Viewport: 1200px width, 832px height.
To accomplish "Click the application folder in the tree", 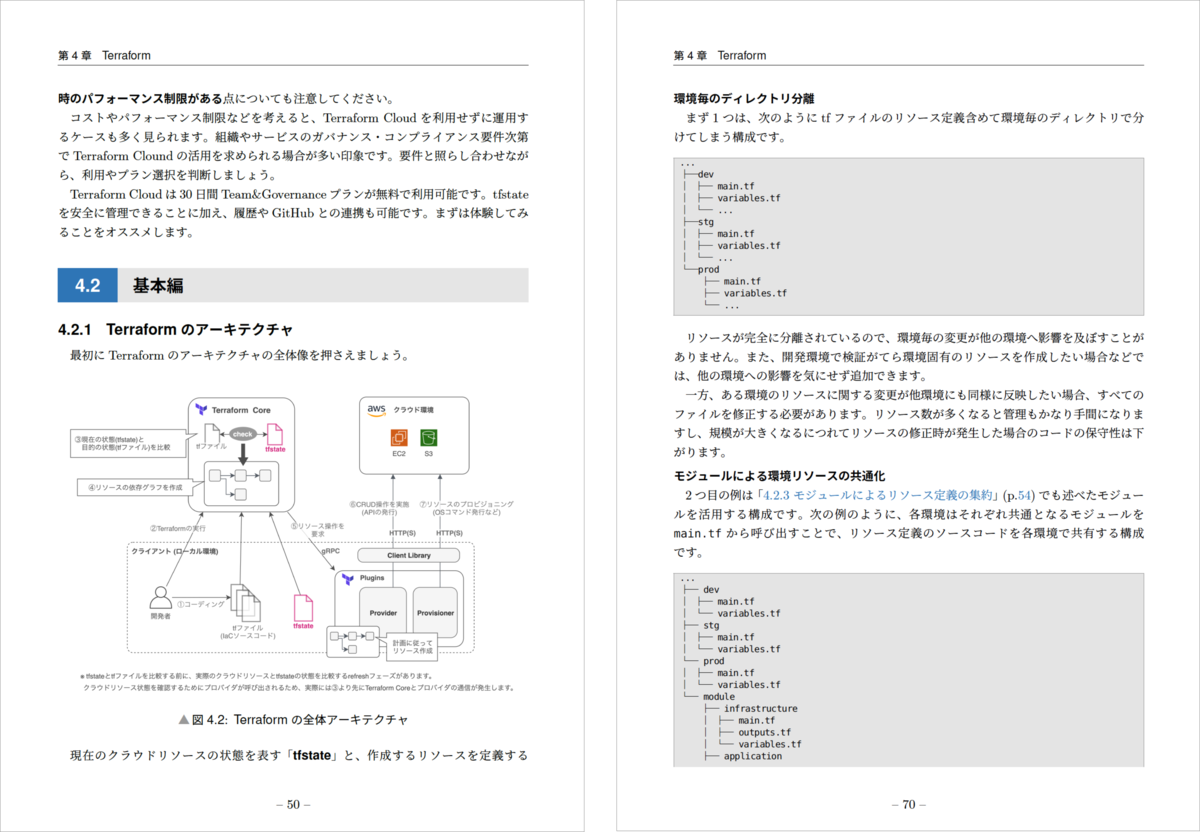I will (753, 756).
